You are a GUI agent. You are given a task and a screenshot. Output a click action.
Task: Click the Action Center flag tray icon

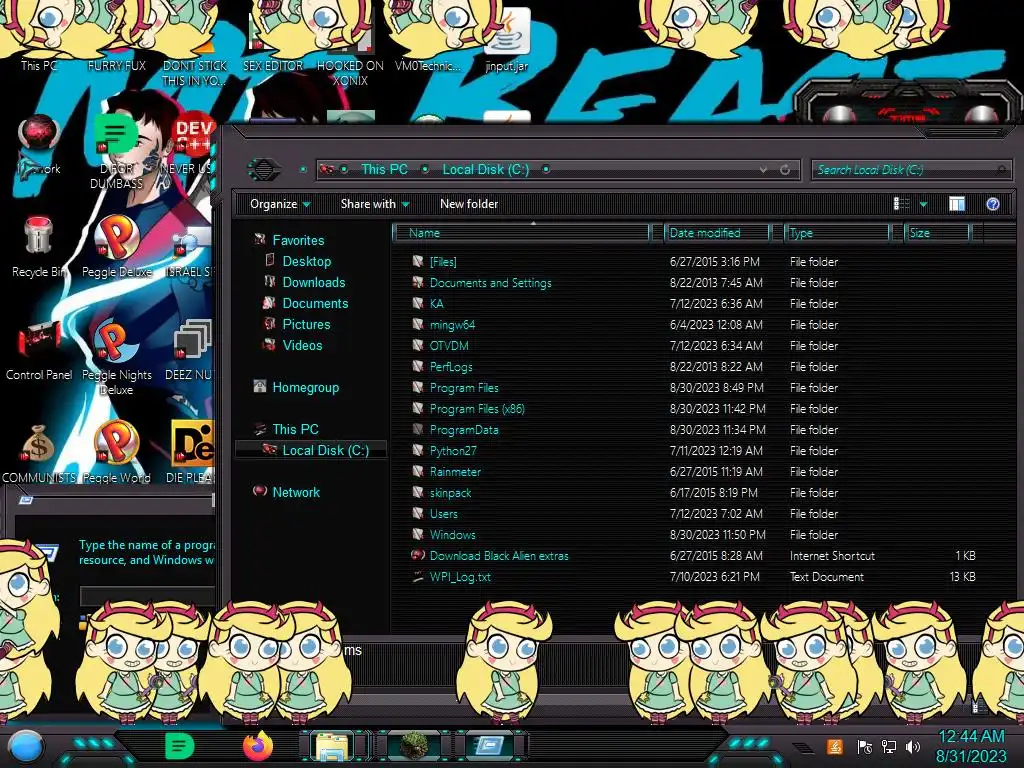(864, 746)
